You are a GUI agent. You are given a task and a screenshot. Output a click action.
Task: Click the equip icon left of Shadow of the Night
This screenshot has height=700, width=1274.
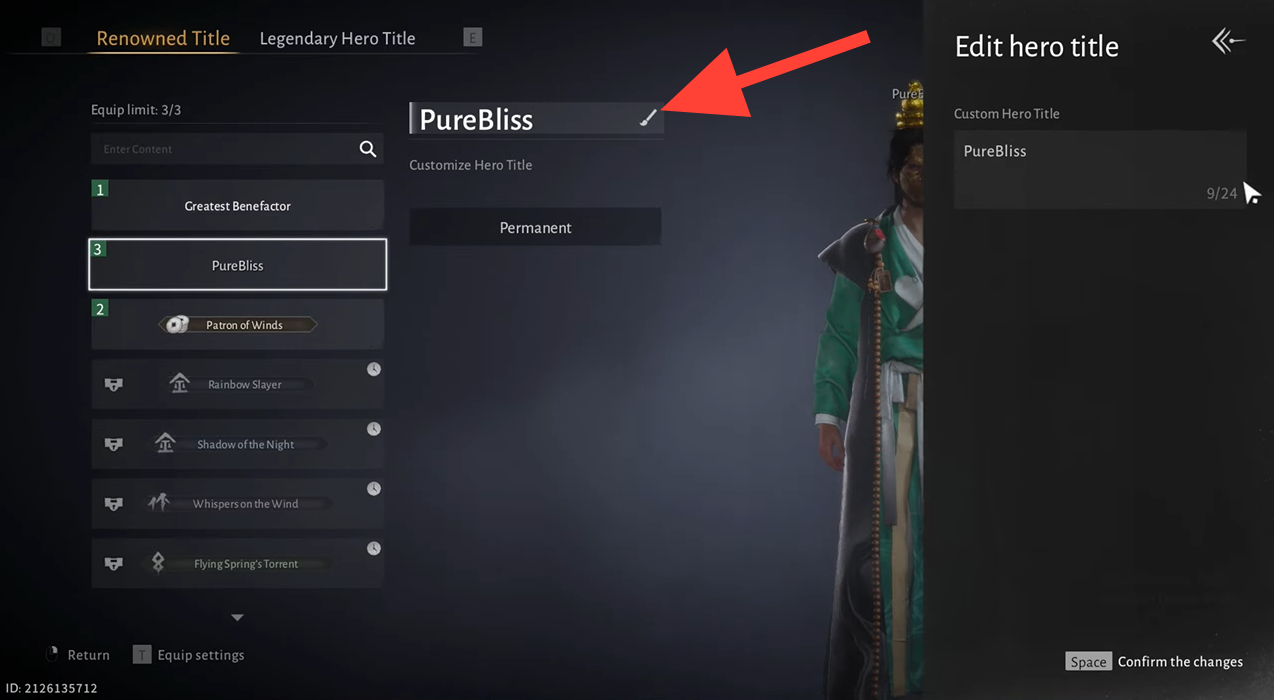pyautogui.click(x=114, y=444)
